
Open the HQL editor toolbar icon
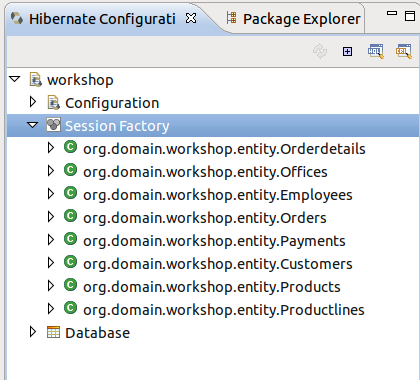(376, 51)
